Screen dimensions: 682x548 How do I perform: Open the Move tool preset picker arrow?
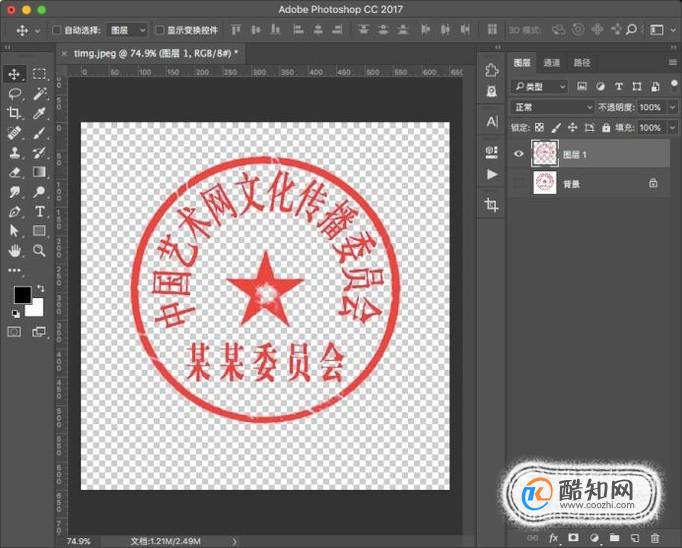click(x=37, y=30)
